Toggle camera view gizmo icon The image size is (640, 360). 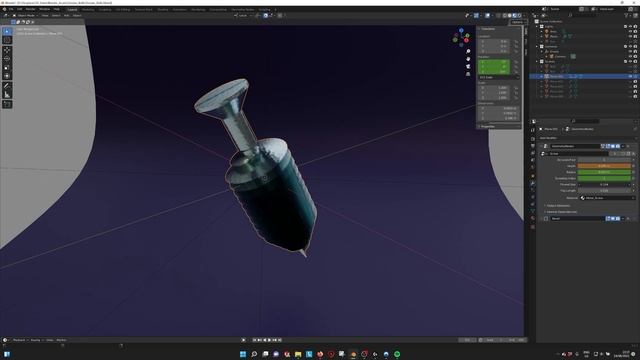468,67
